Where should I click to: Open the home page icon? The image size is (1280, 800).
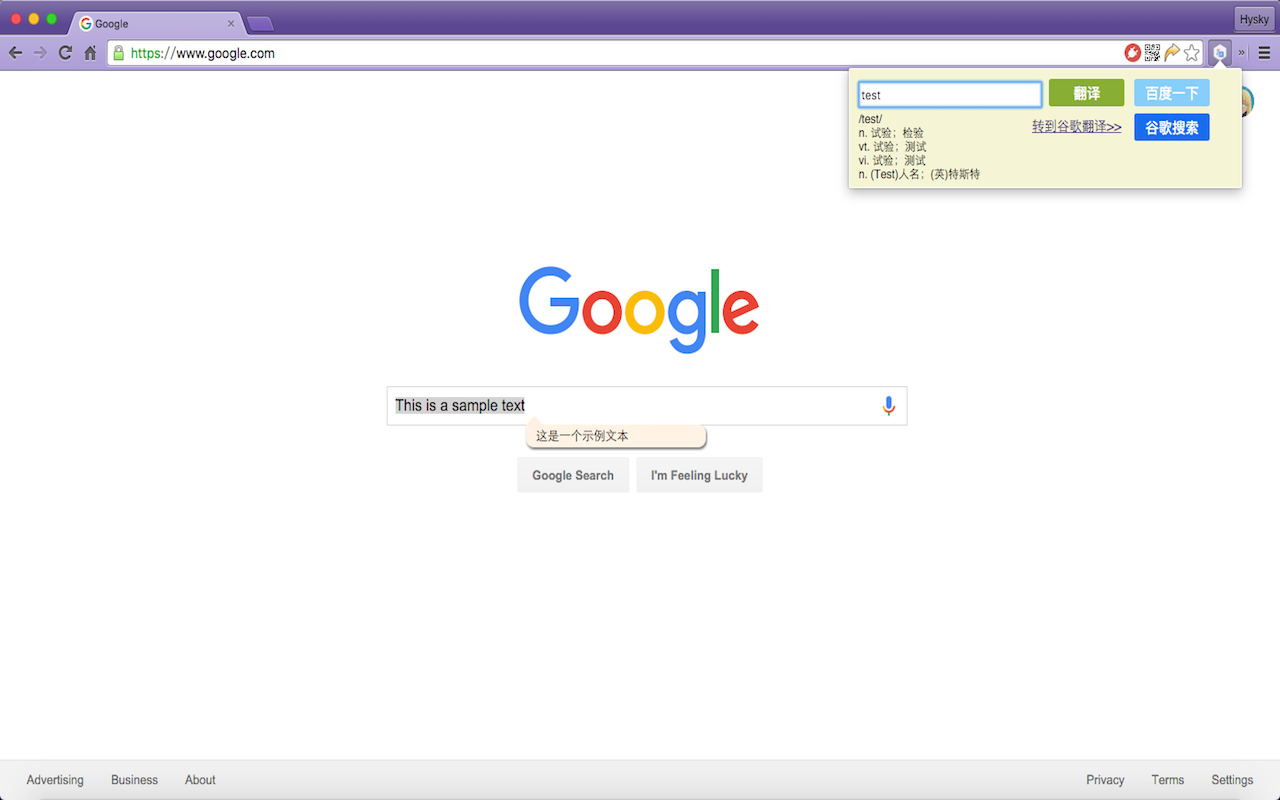point(90,53)
